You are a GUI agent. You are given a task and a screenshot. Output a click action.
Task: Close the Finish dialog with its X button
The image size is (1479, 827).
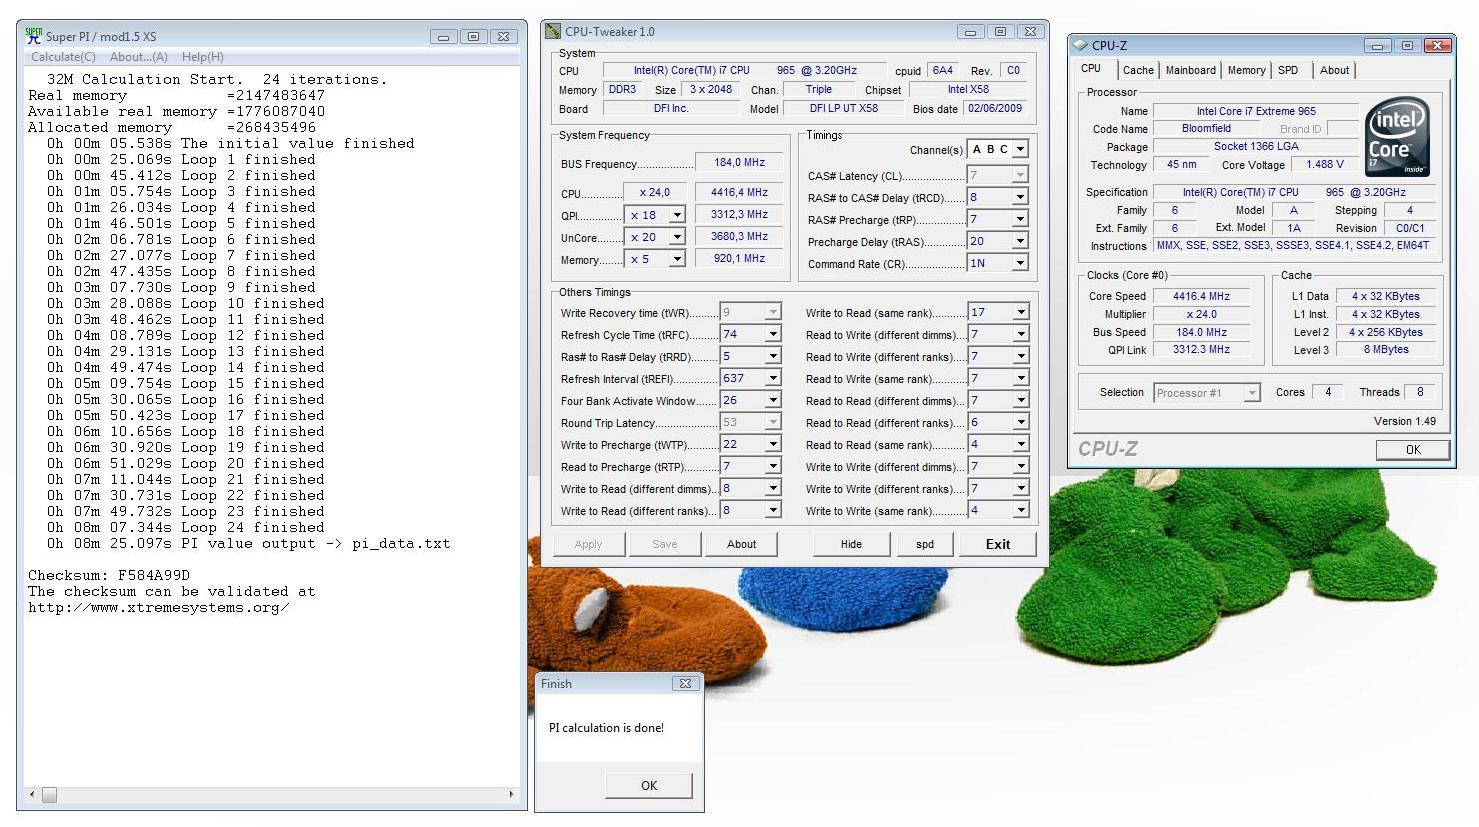pyautogui.click(x=685, y=684)
